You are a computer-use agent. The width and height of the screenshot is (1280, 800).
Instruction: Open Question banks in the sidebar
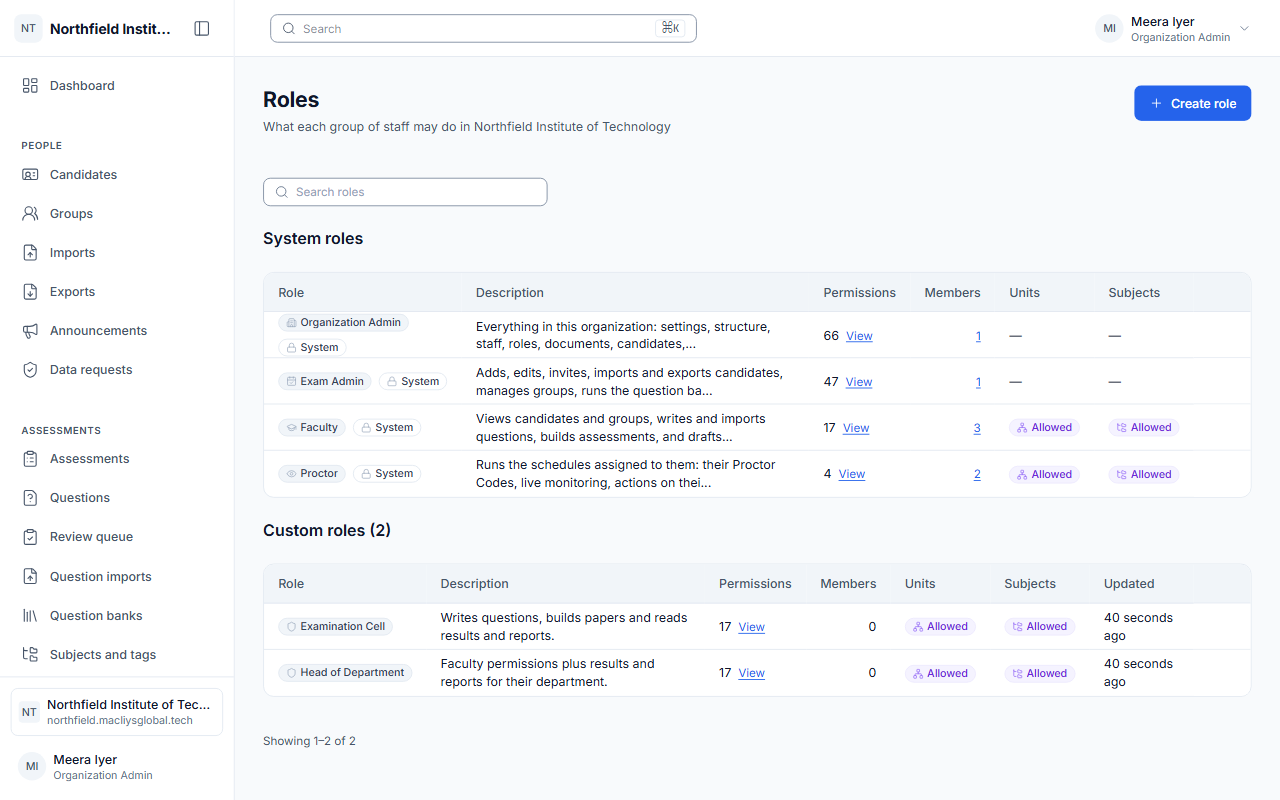pos(117,616)
